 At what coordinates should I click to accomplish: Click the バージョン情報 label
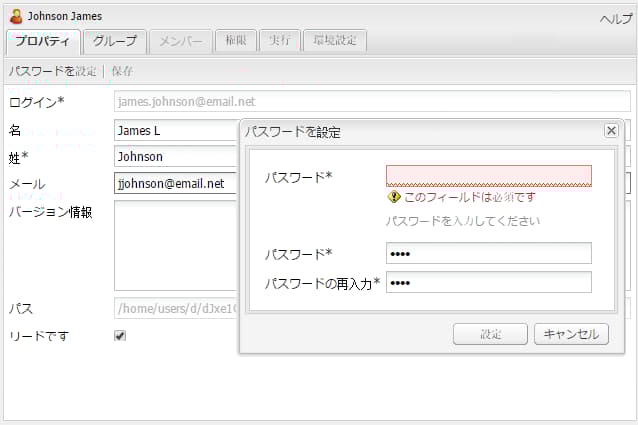tap(51, 212)
